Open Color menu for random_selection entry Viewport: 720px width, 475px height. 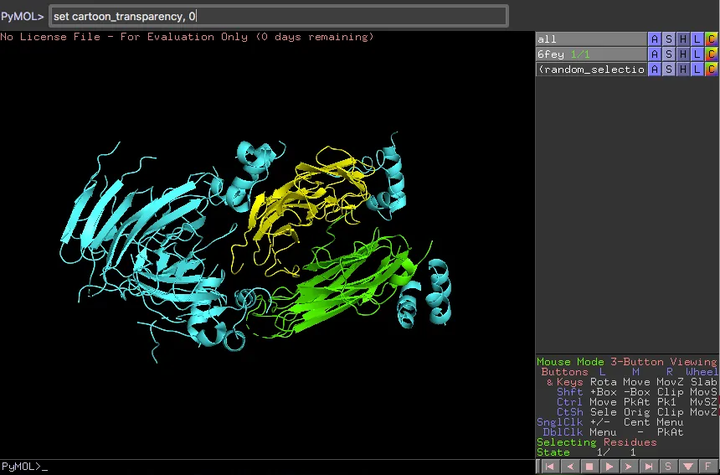point(711,69)
